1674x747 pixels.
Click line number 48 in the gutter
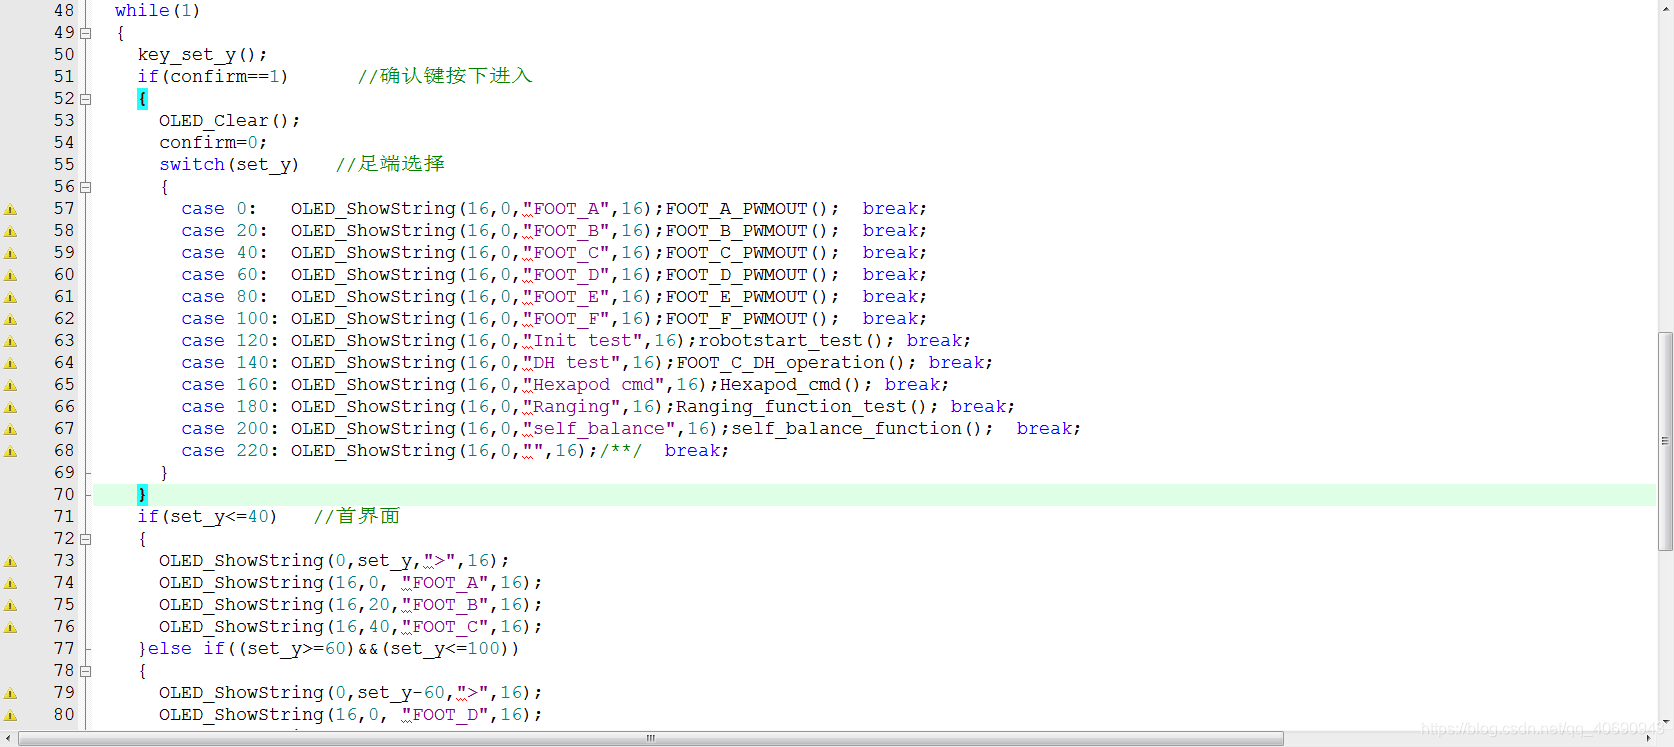tap(64, 10)
